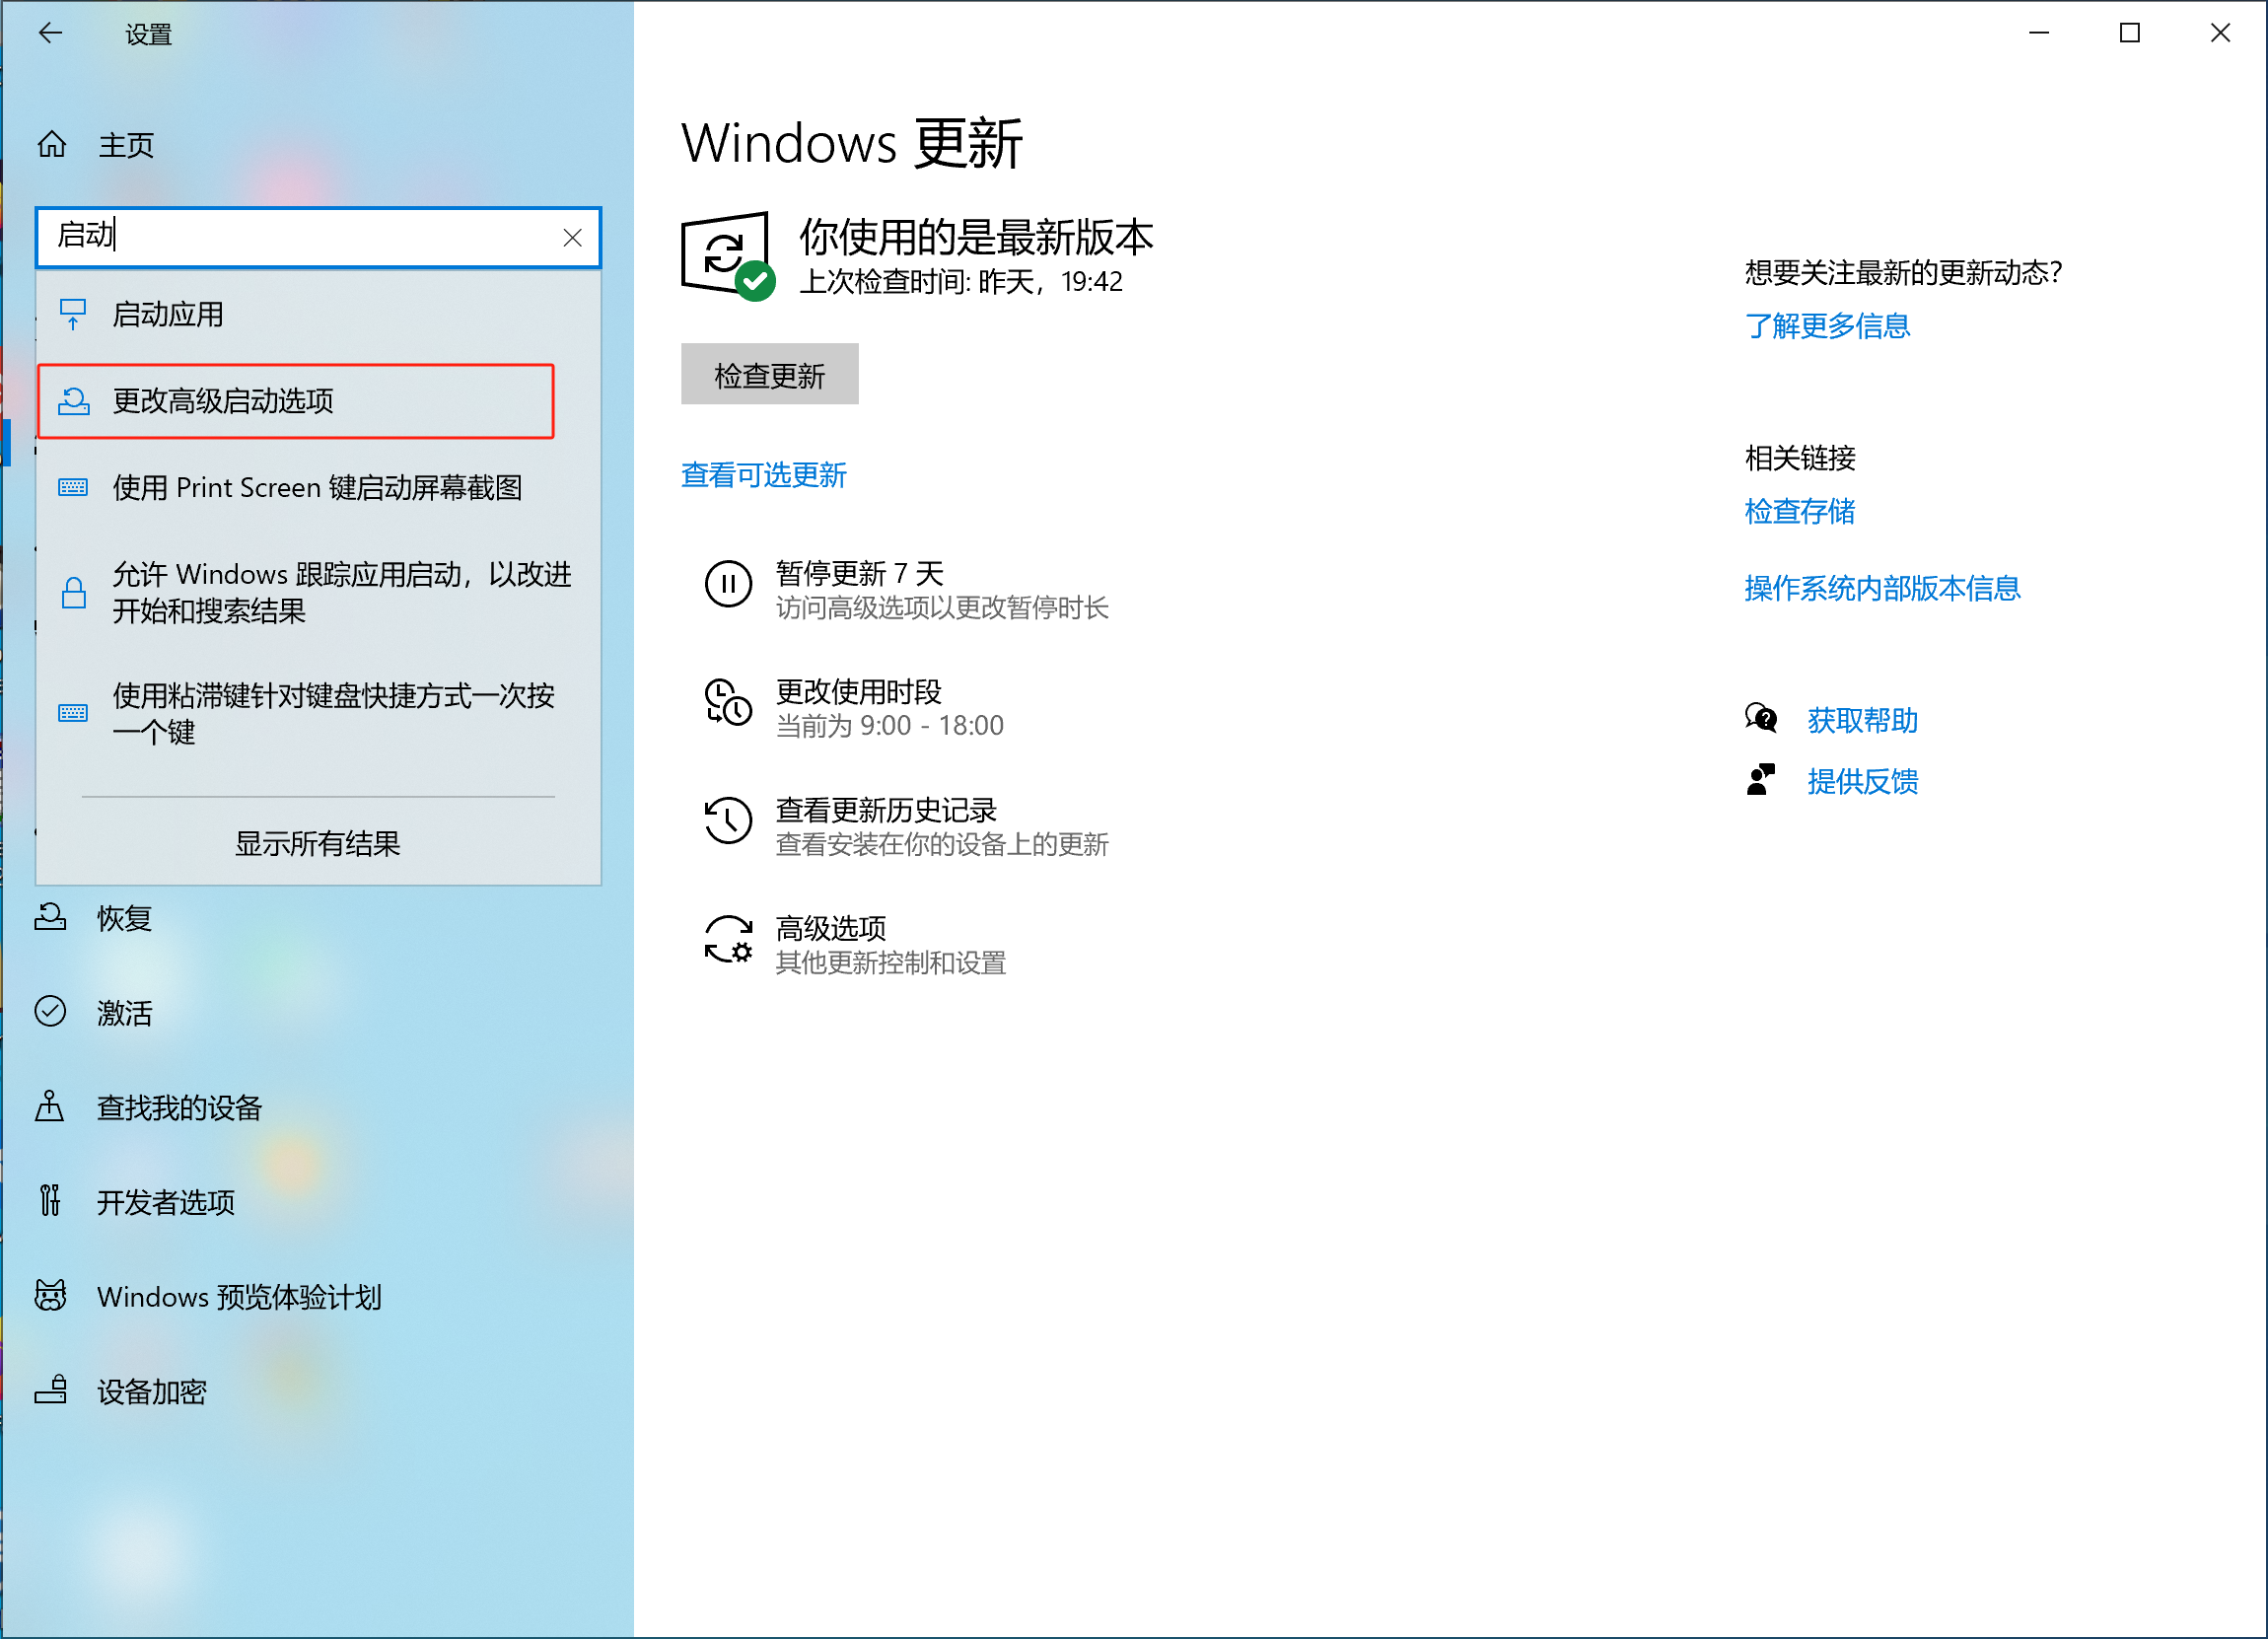Click the 检查更新 button
The width and height of the screenshot is (2268, 1639).
click(x=769, y=374)
